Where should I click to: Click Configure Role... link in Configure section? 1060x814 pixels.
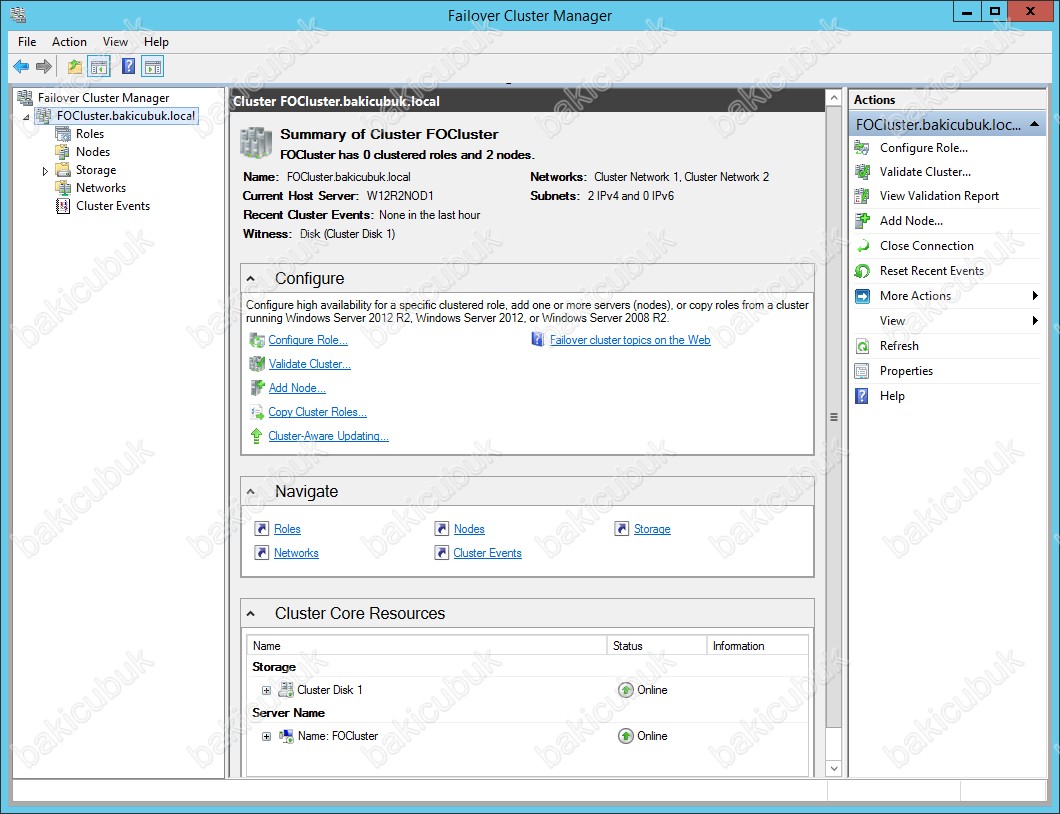308,340
